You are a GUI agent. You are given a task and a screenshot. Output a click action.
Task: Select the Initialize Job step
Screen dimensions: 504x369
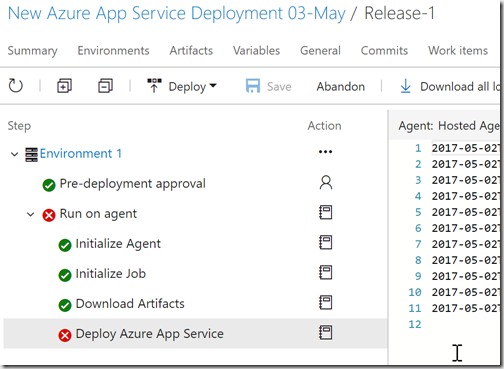tap(111, 274)
